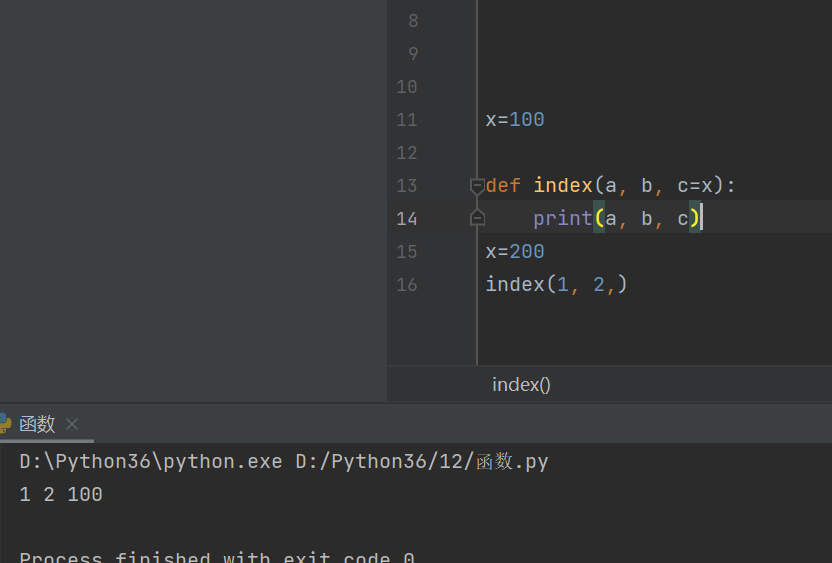
Task: Click the index(1, 2,) call line
Action: click(556, 285)
